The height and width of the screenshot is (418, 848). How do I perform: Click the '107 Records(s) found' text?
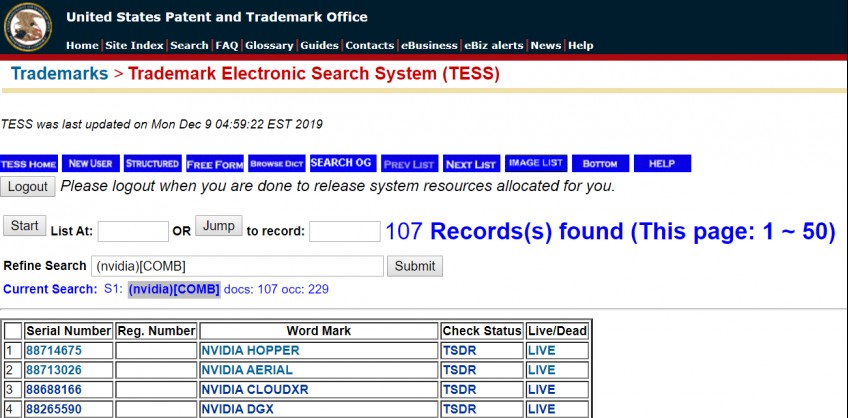tap(504, 231)
